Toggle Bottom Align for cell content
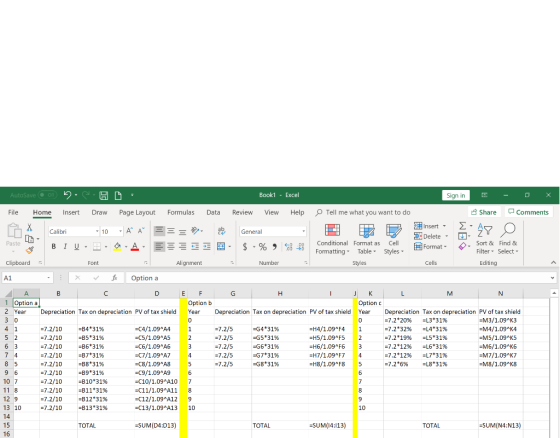 click(x=182, y=231)
